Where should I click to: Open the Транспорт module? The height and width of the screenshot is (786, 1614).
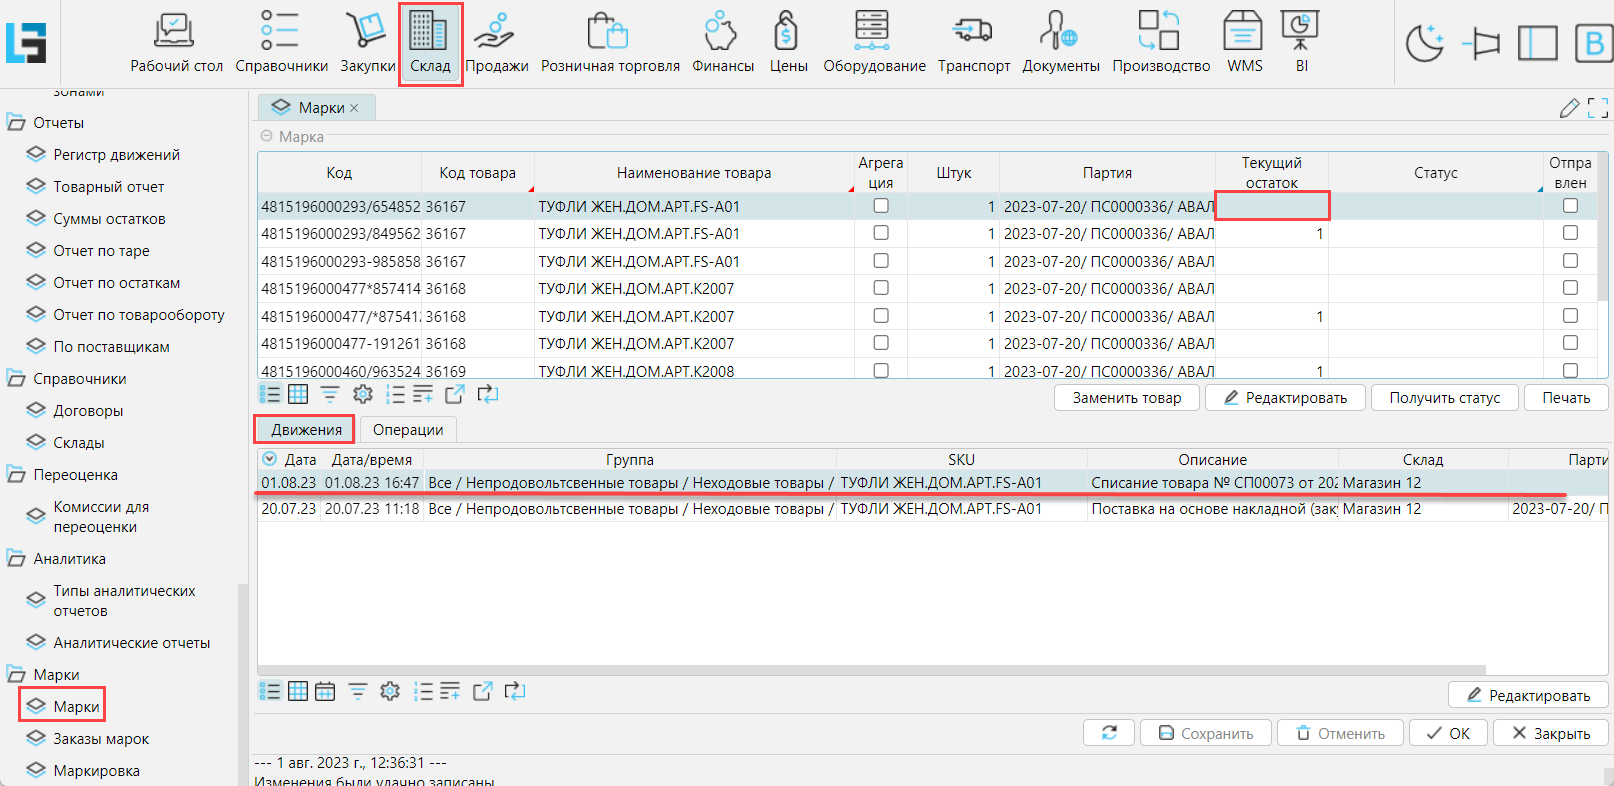pyautogui.click(x=973, y=44)
